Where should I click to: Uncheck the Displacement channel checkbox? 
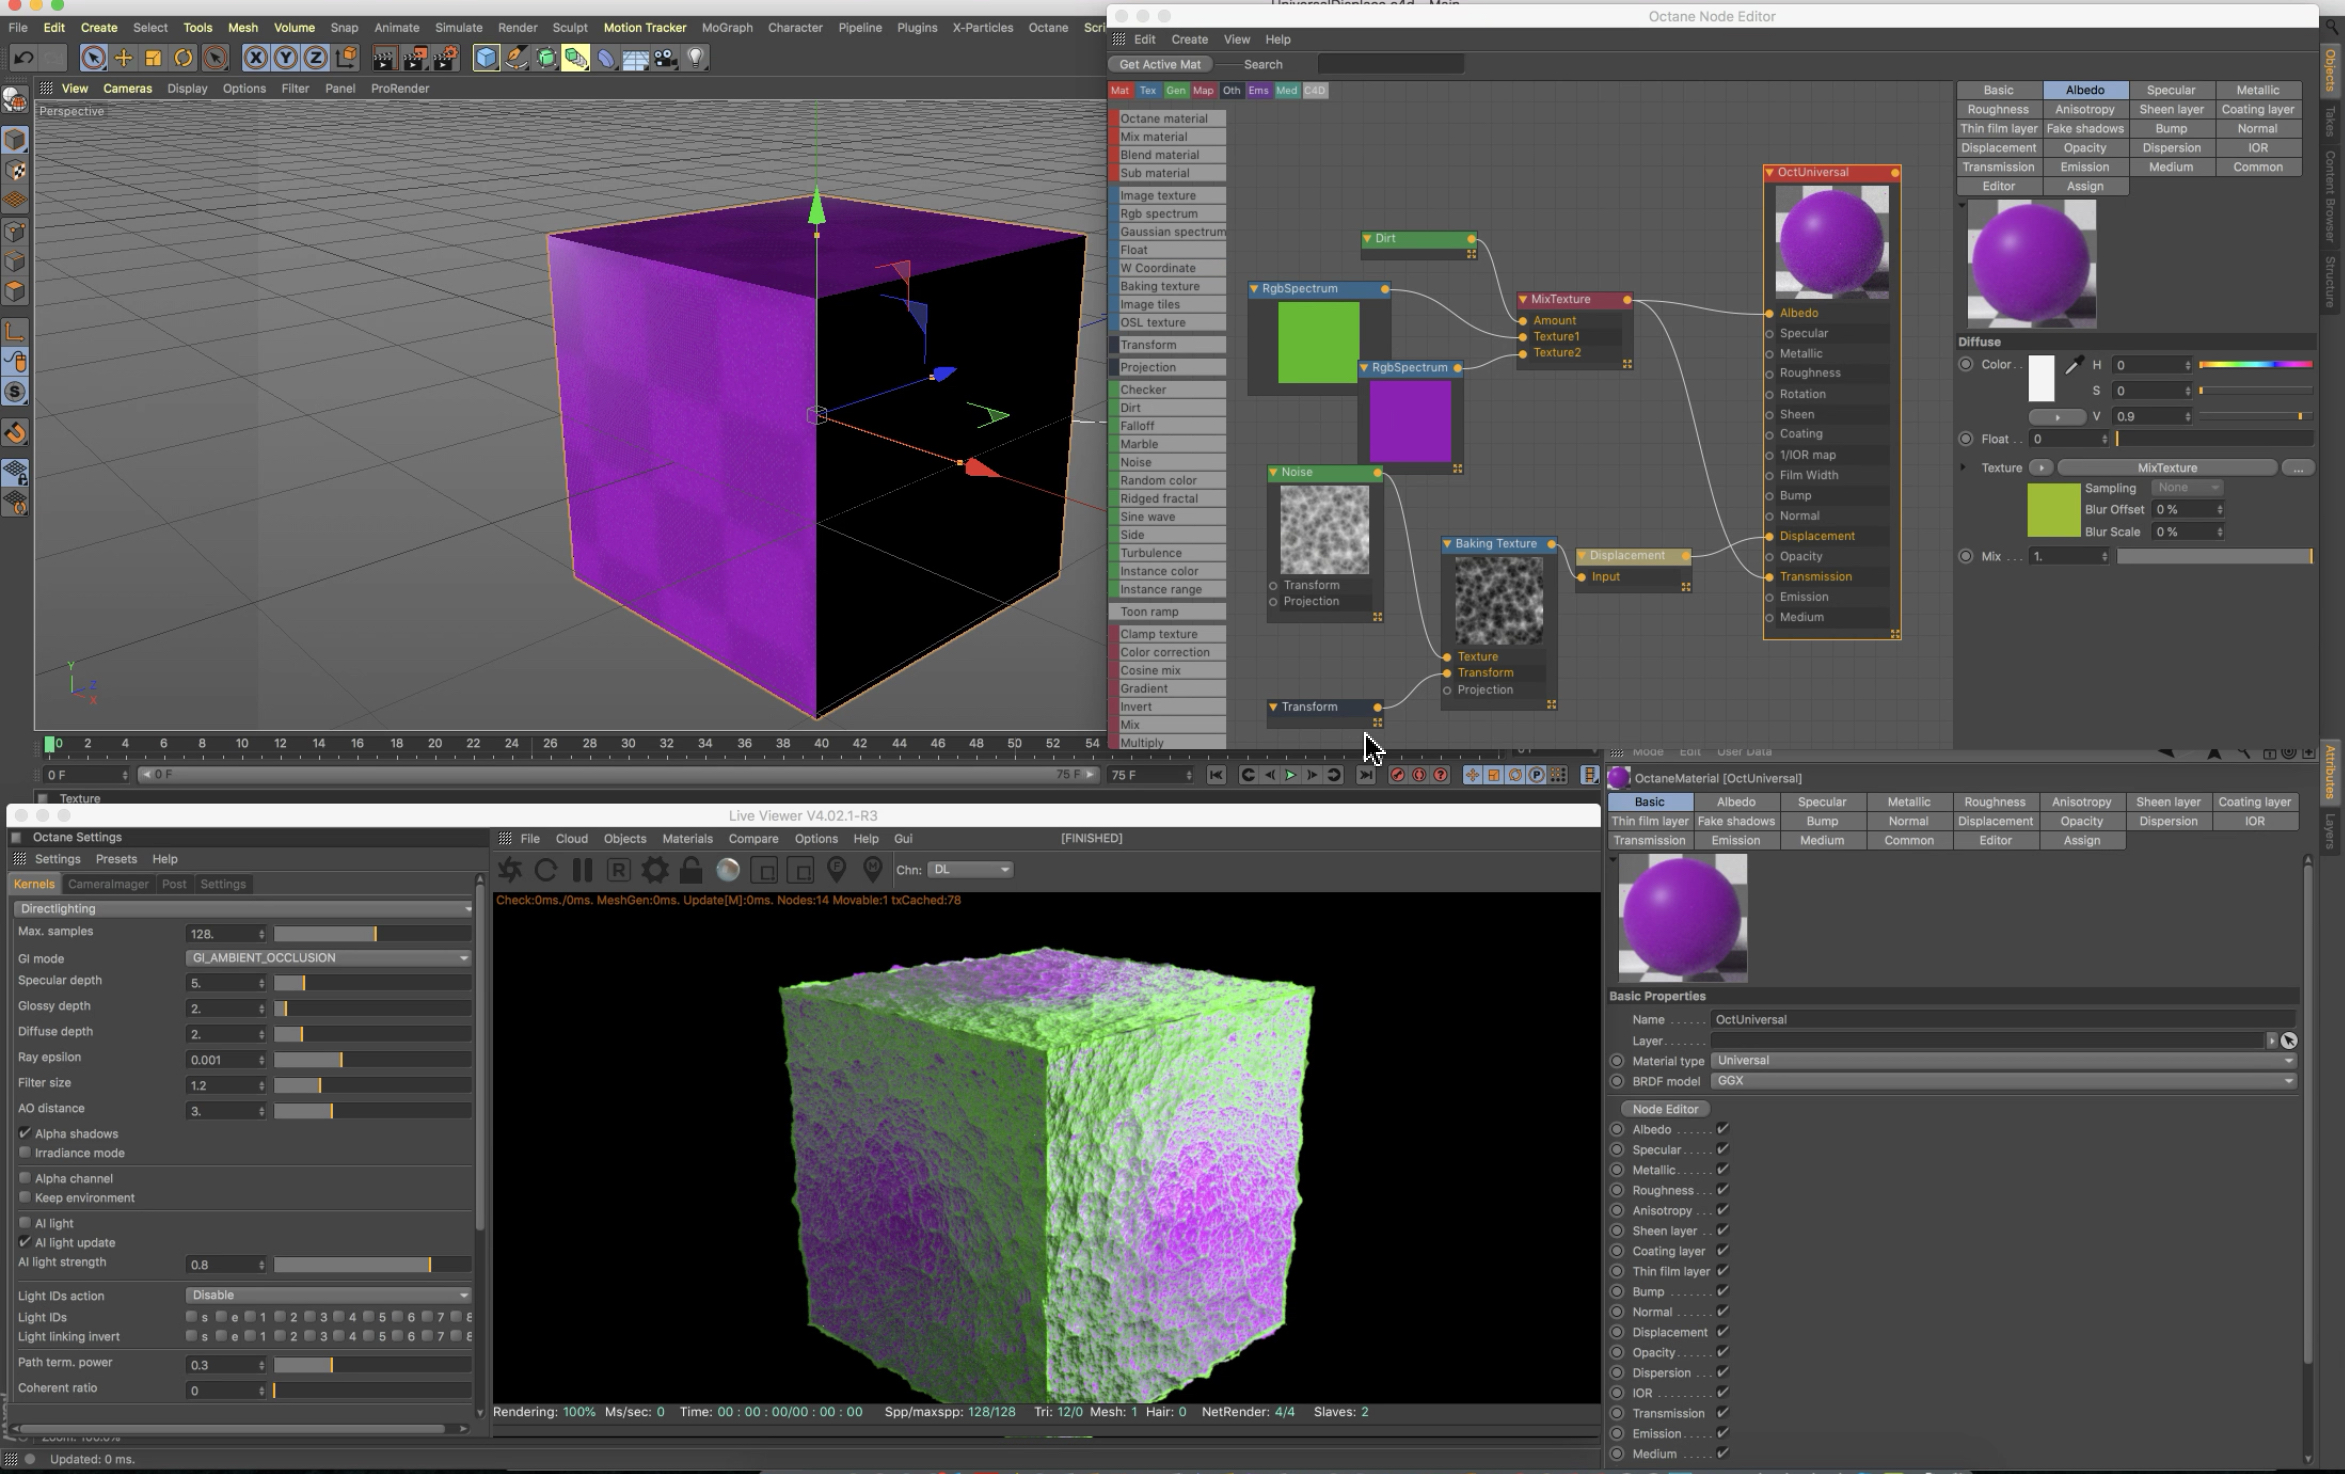(x=1723, y=1332)
